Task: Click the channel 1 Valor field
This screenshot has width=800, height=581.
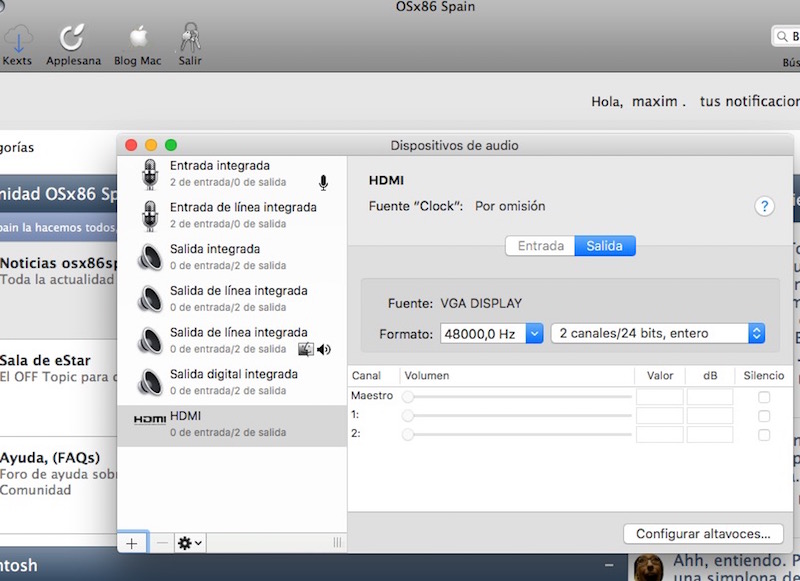Action: (660, 415)
